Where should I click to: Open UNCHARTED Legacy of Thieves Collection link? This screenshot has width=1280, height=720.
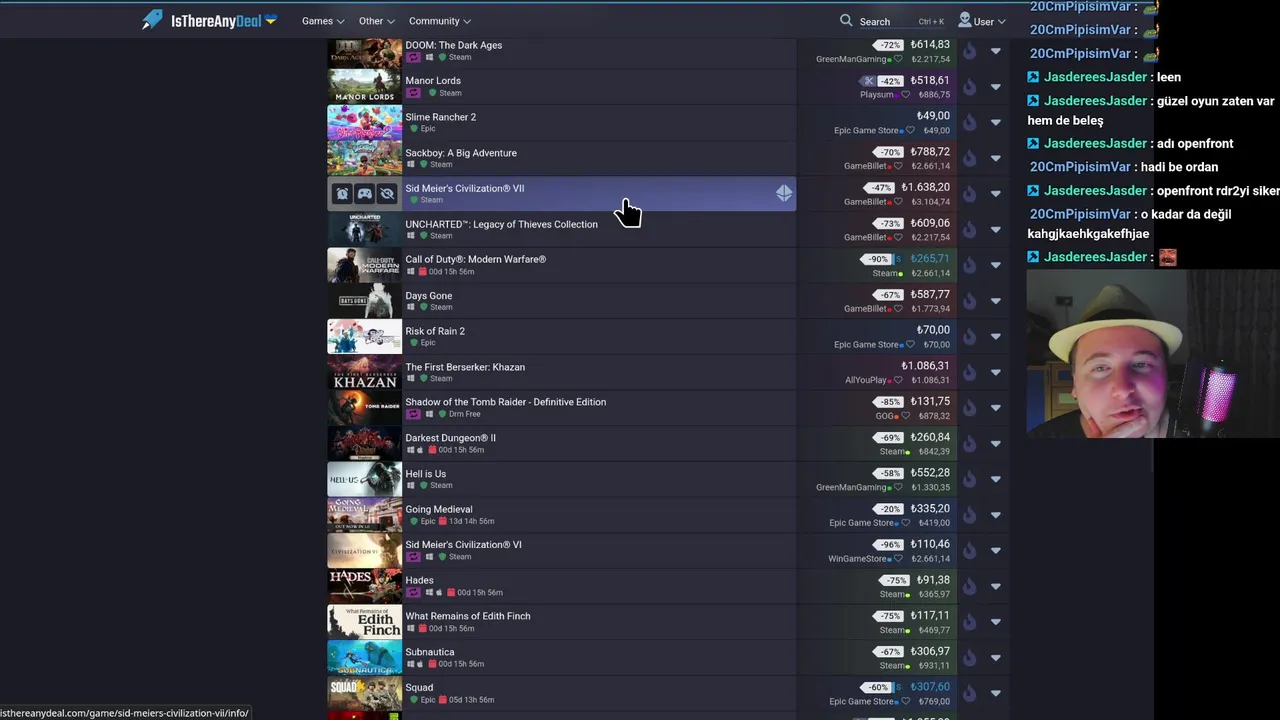[x=501, y=224]
